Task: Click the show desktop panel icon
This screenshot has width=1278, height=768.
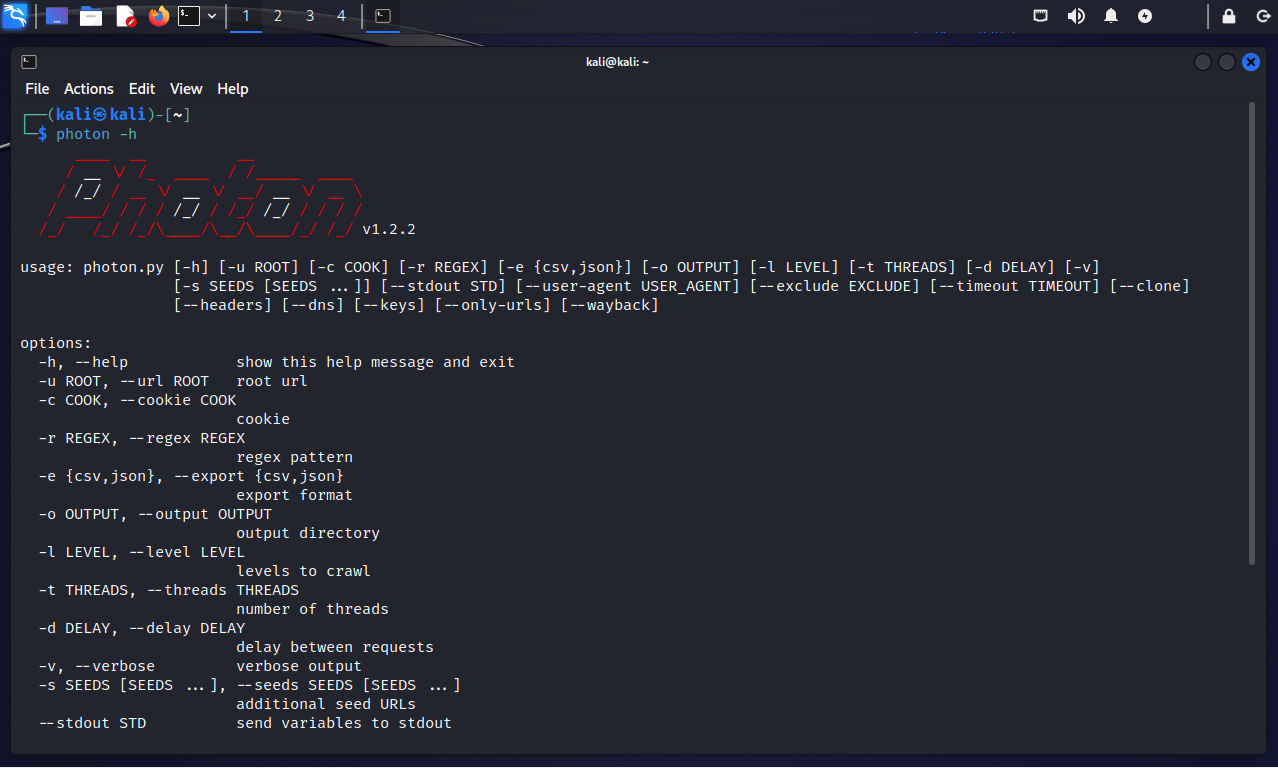Action: 57,16
